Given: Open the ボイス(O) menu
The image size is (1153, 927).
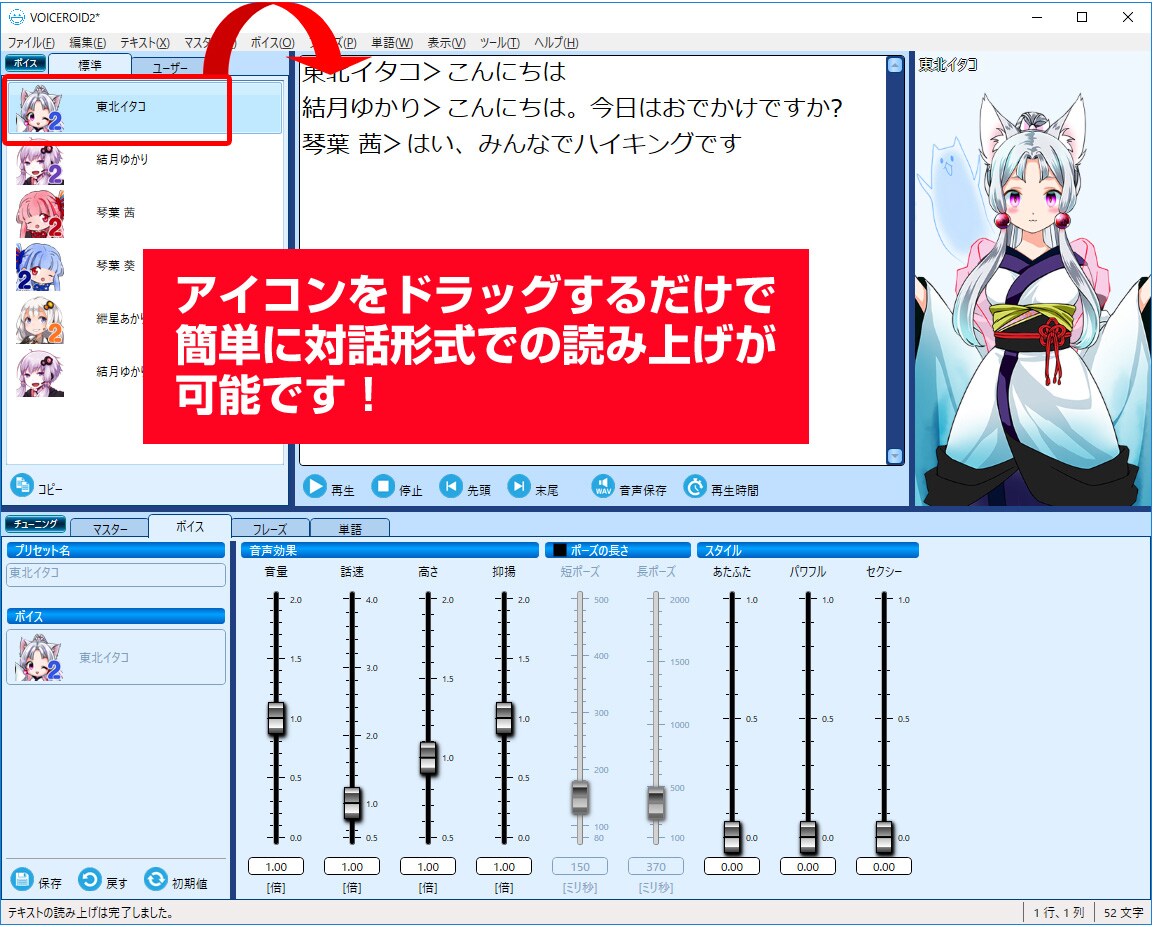Looking at the screenshot, I should click(273, 43).
